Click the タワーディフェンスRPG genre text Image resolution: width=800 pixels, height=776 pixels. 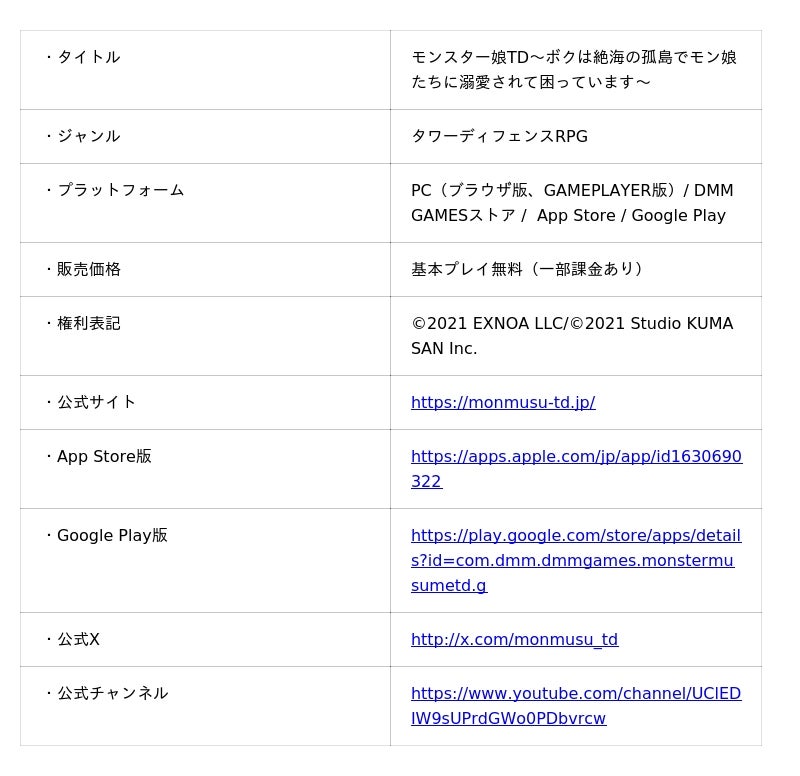499,136
